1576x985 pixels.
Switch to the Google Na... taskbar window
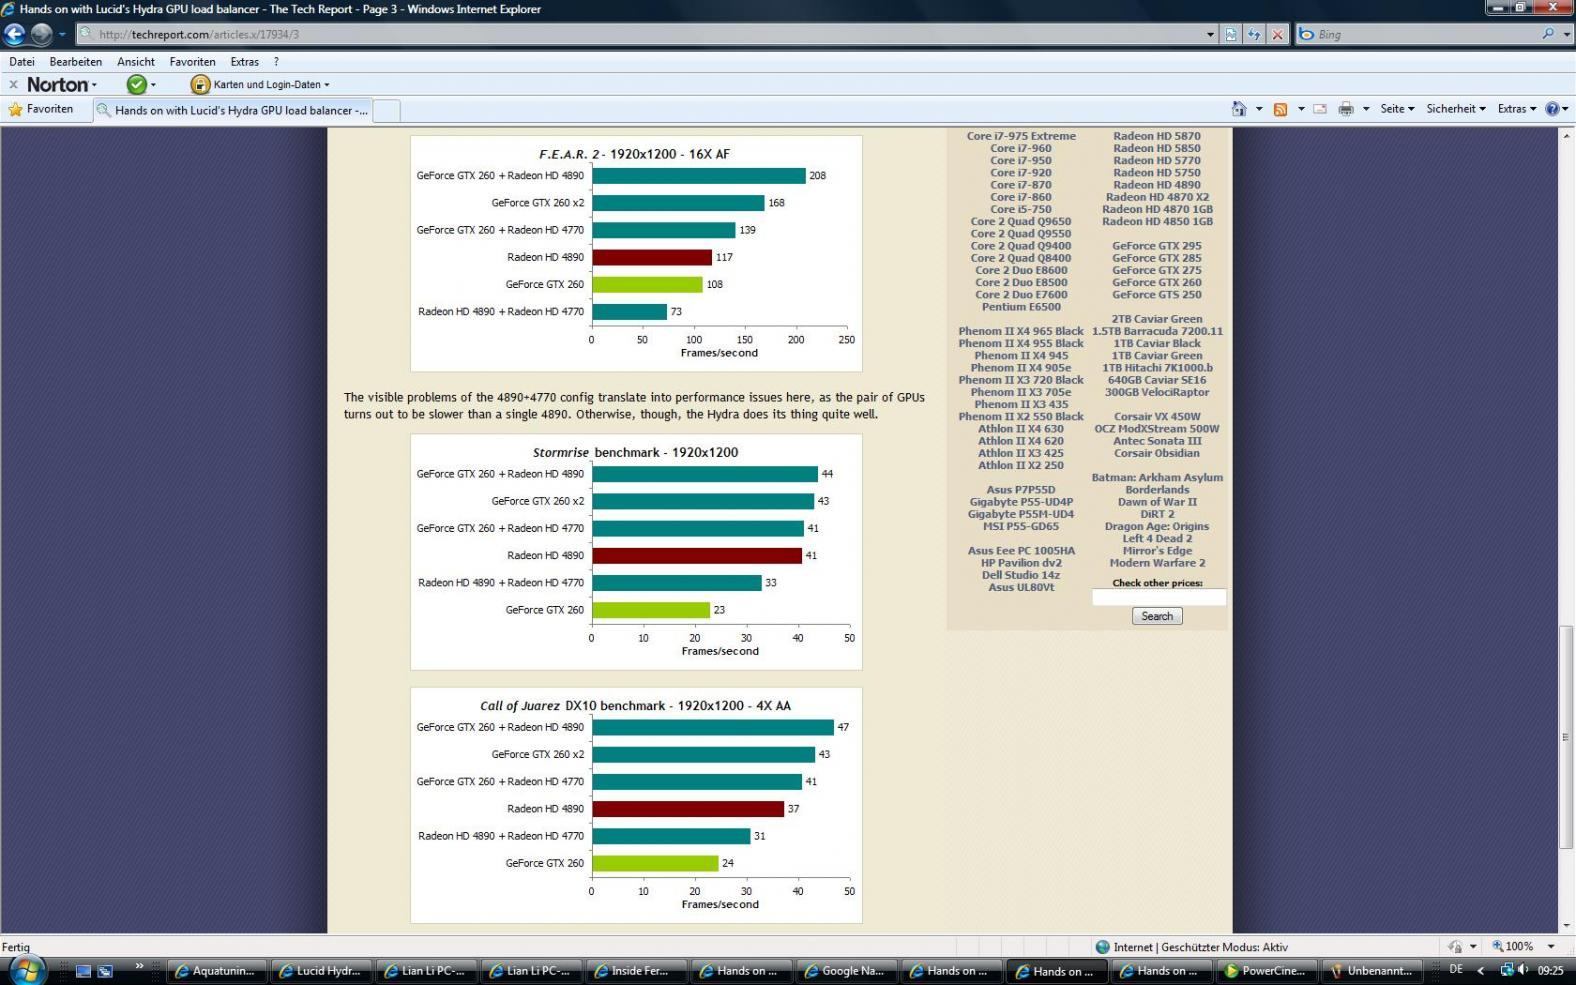(846, 970)
